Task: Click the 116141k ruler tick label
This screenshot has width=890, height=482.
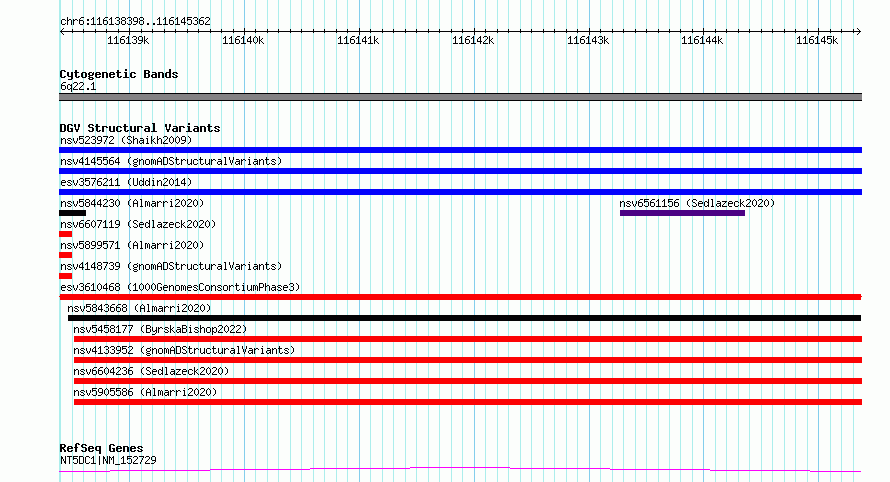Action: coord(358,40)
